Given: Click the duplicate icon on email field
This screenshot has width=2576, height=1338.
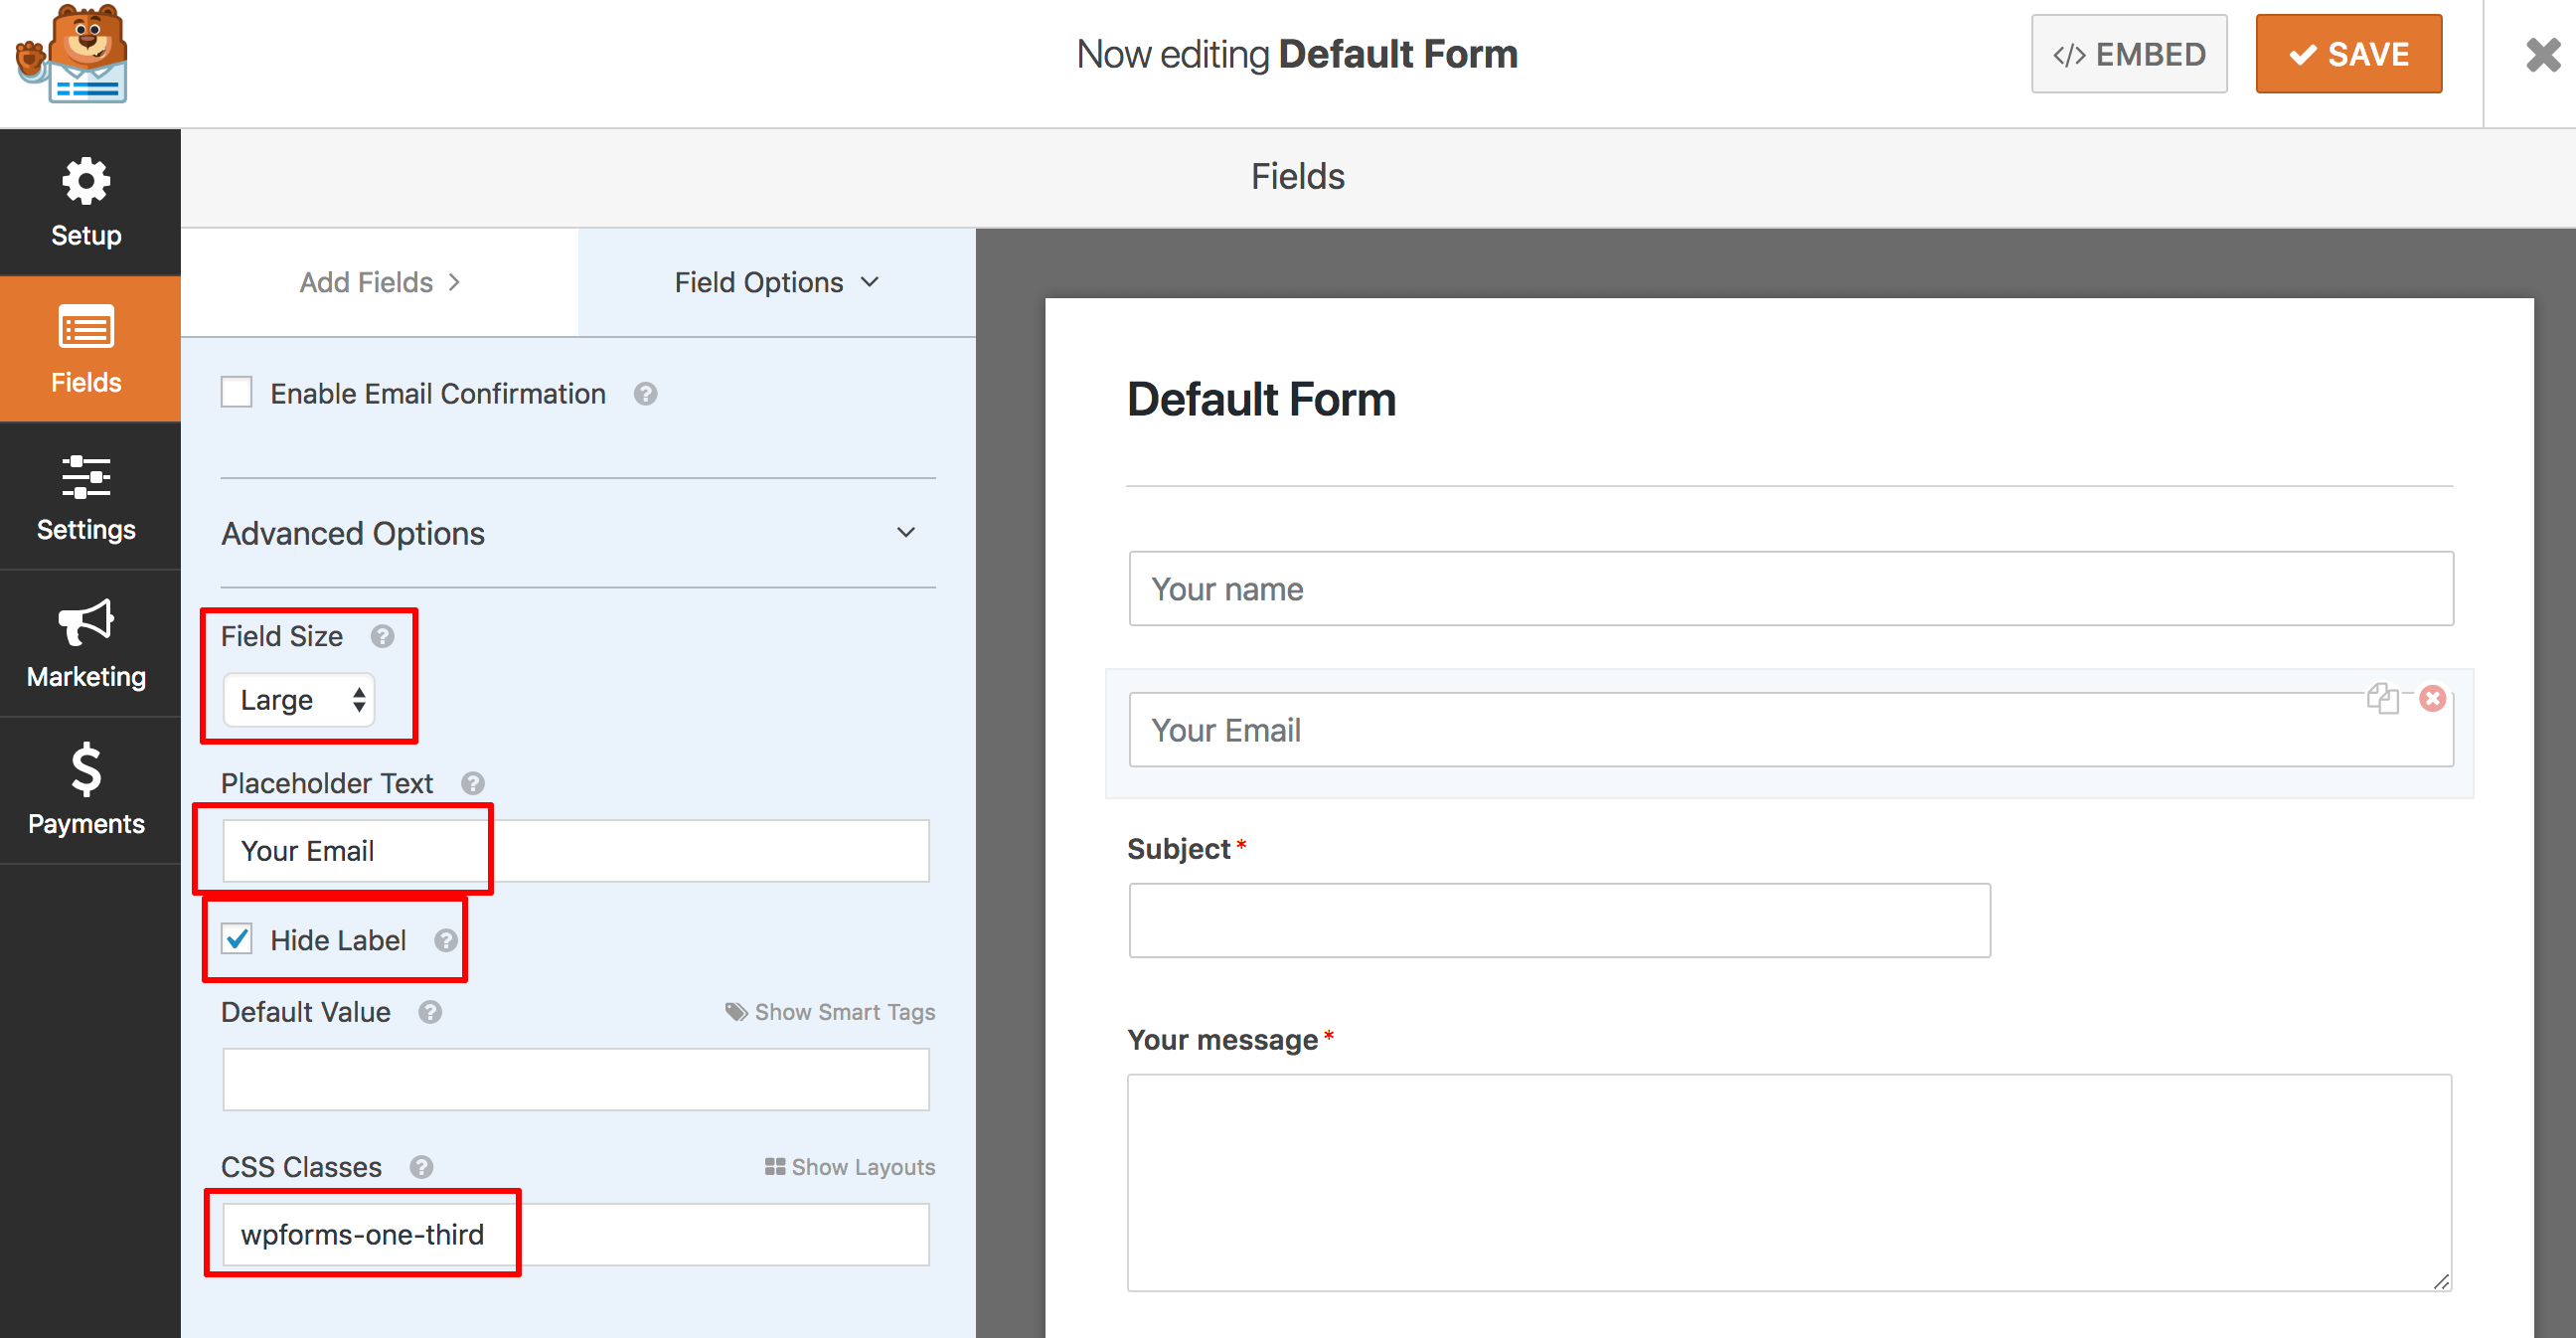Looking at the screenshot, I should point(2382,698).
